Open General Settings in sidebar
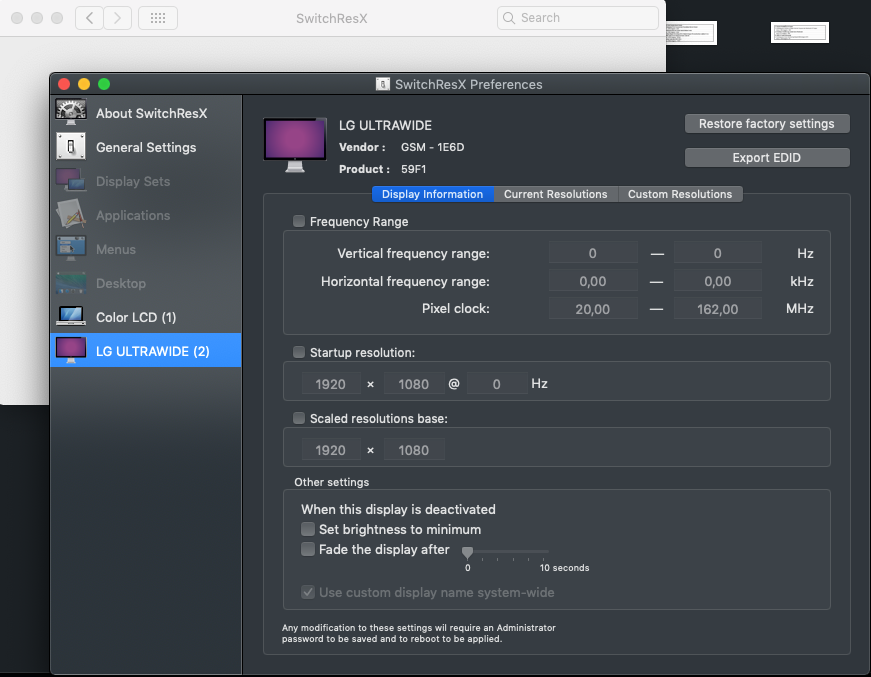 click(x=146, y=147)
